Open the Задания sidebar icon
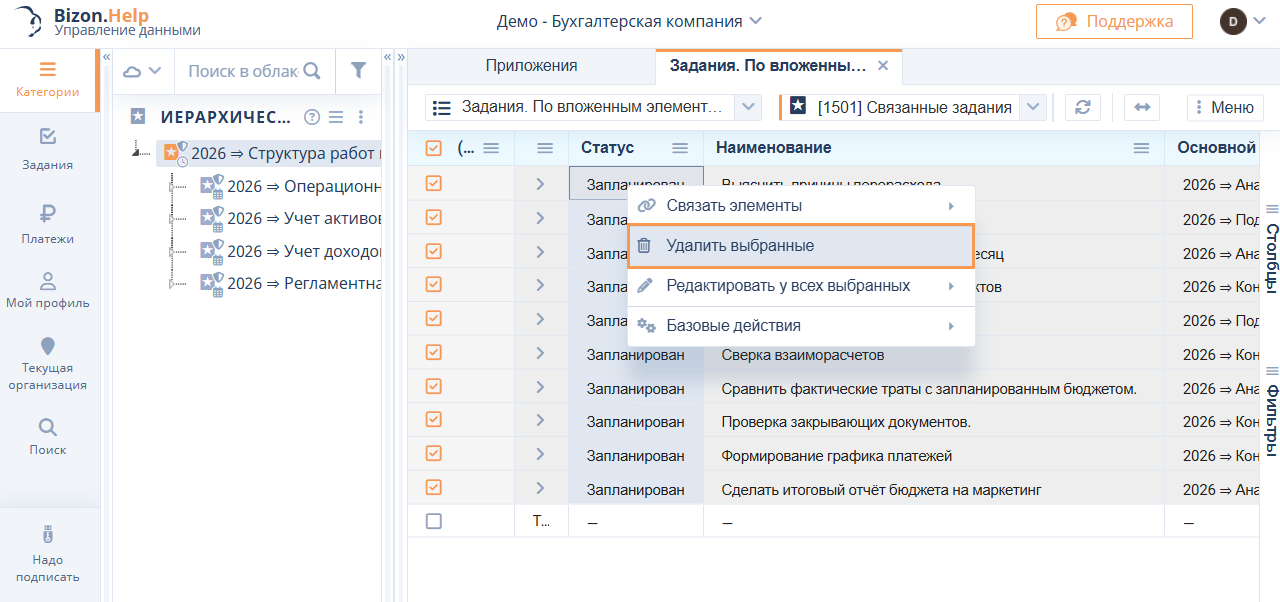 47,148
